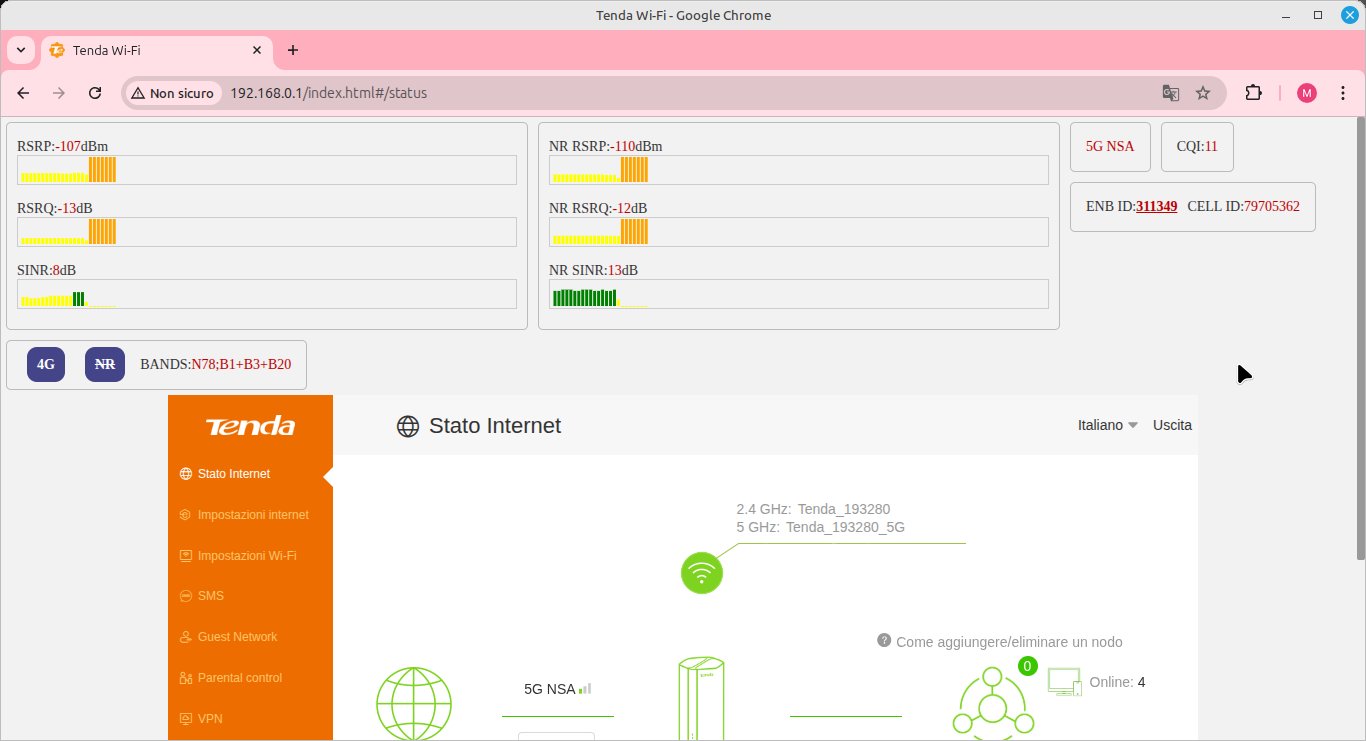Open Impostazioni Wi-Fi in sidebar
The height and width of the screenshot is (741, 1366).
(246, 556)
